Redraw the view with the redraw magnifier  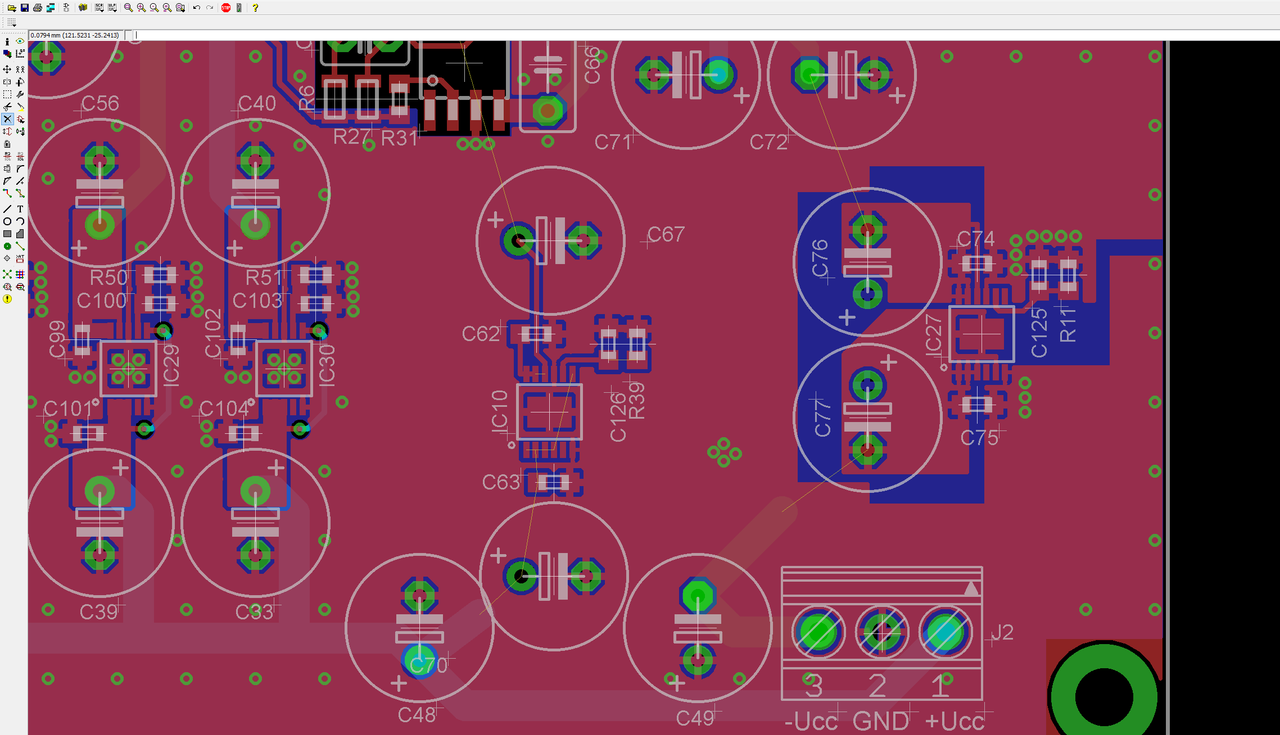167,8
